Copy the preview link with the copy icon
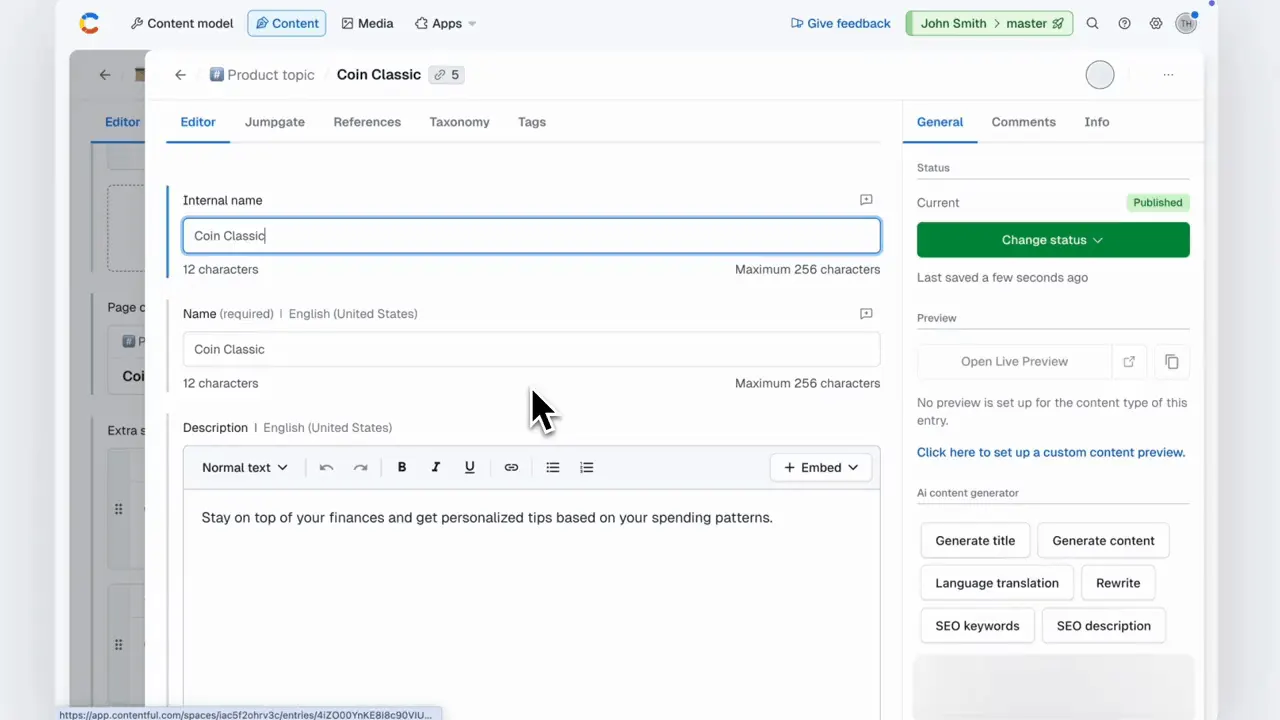 [x=1171, y=362]
